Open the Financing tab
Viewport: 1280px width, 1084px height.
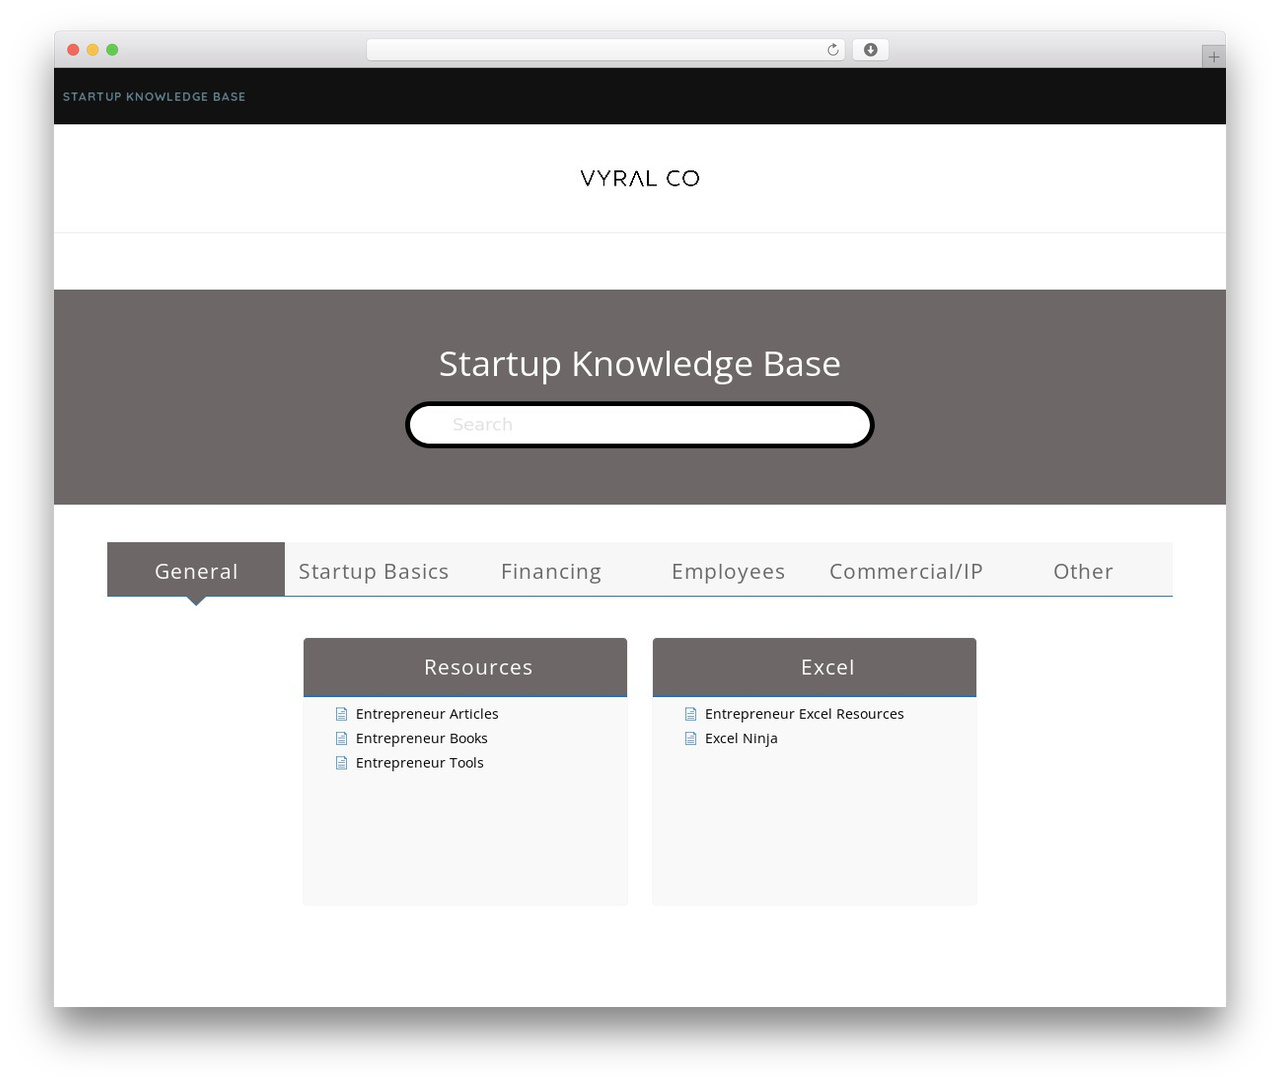point(551,570)
